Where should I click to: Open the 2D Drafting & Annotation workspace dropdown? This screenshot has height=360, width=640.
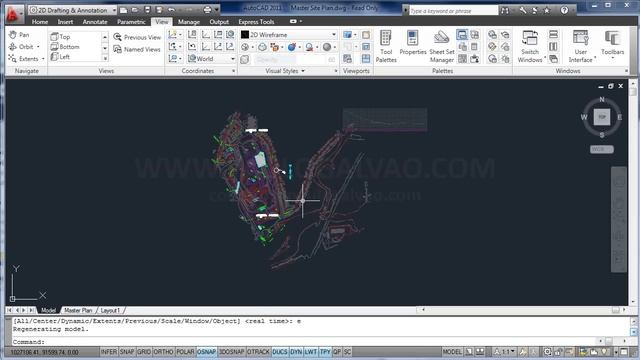[73, 10]
